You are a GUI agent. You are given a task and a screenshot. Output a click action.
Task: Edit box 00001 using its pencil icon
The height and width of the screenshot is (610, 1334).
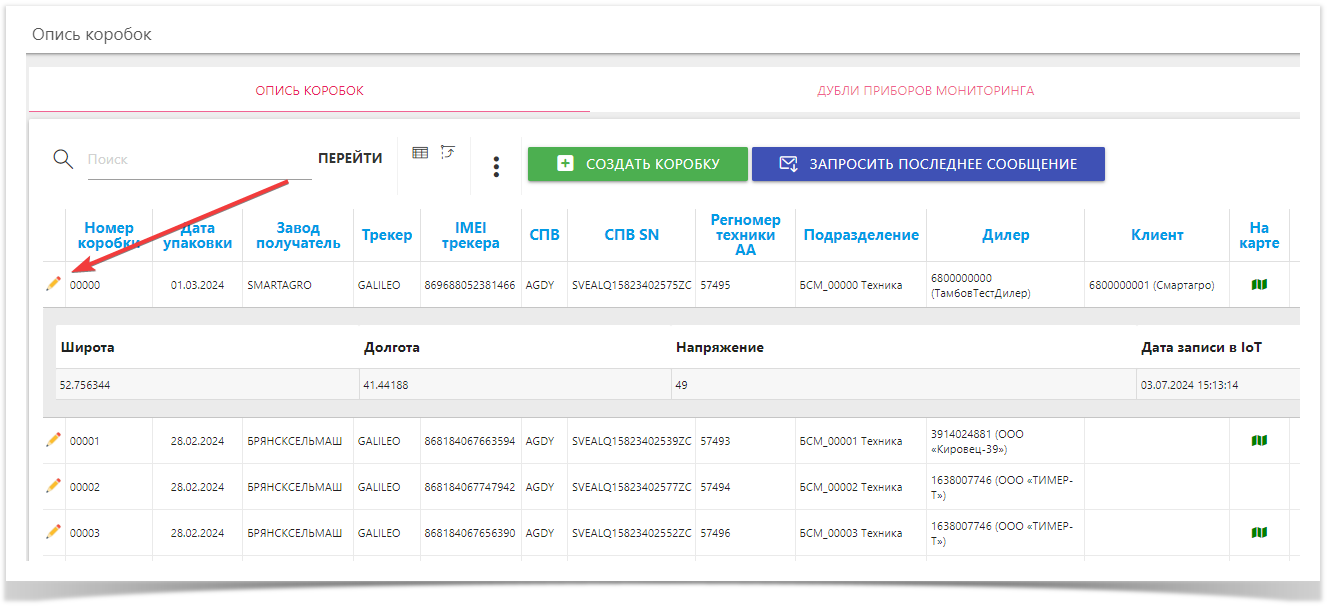[53, 440]
